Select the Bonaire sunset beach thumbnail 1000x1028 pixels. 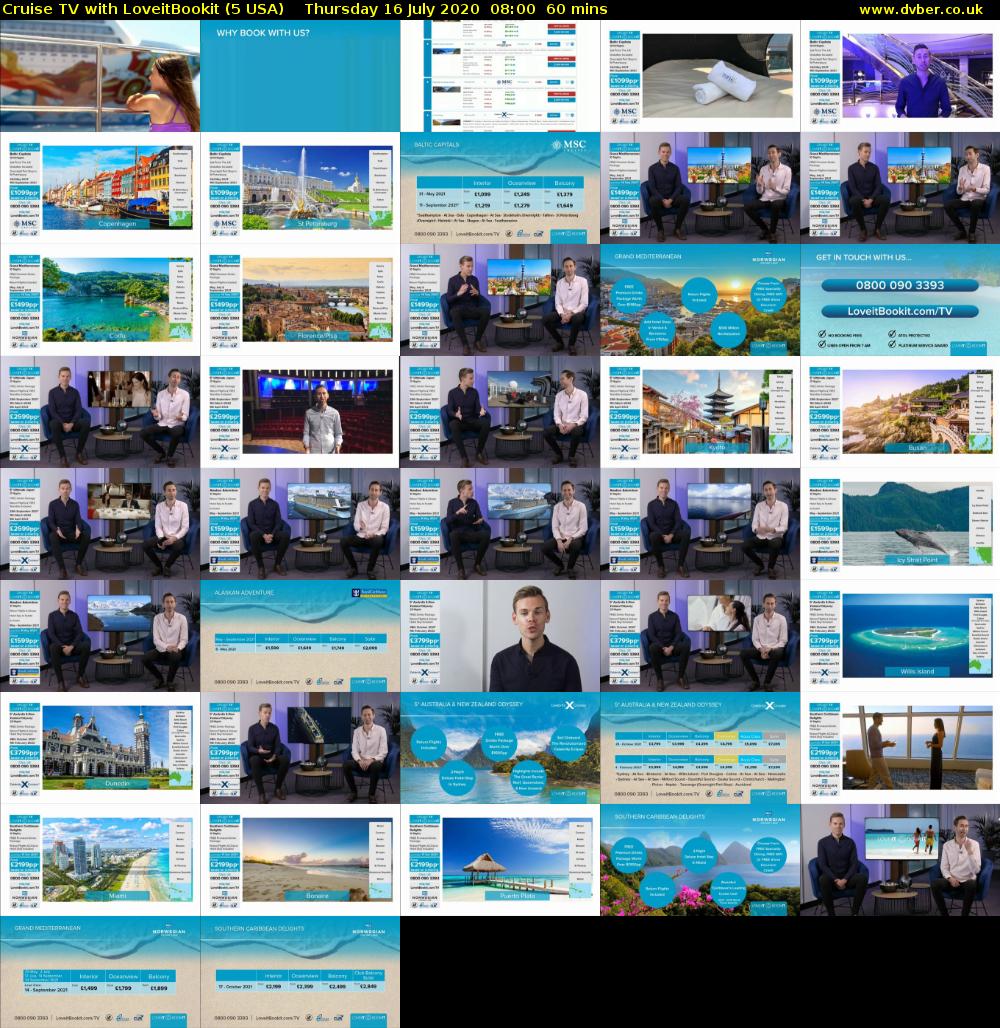coord(300,860)
